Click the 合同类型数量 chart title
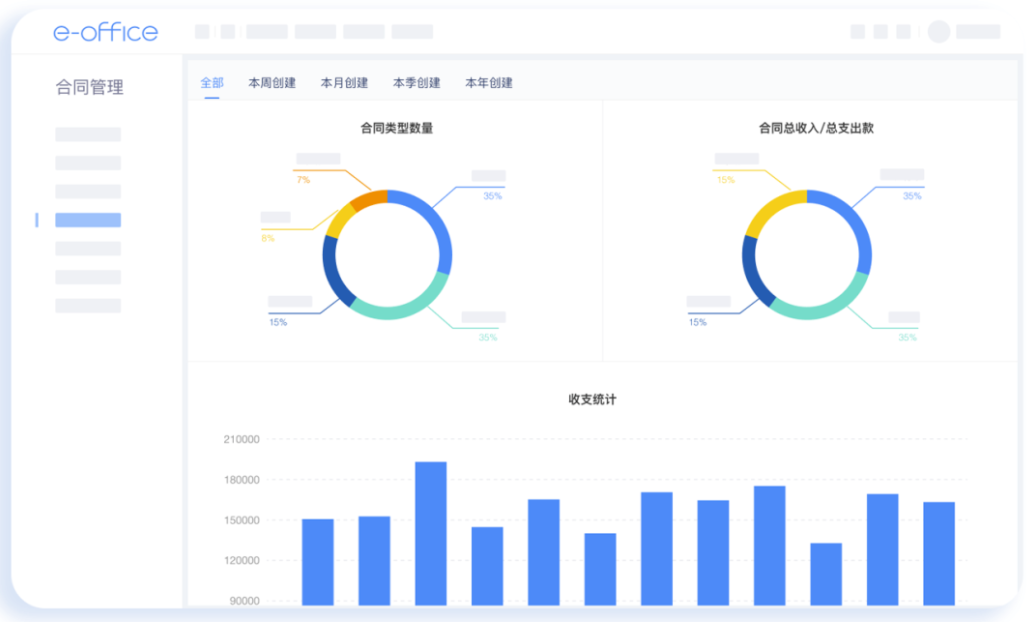Image resolution: width=1031 pixels, height=630 pixels. (396, 128)
